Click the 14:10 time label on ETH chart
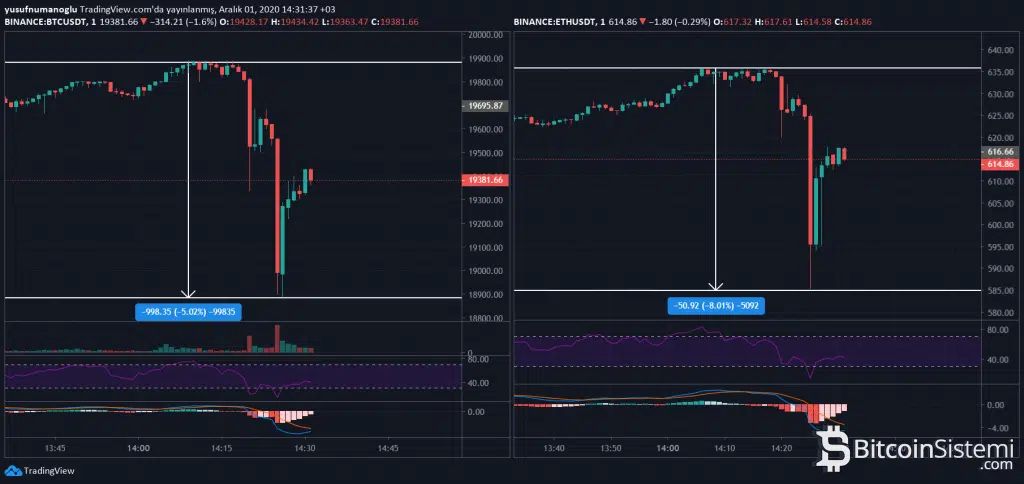Screen dimensions: 1024x484 725,448
